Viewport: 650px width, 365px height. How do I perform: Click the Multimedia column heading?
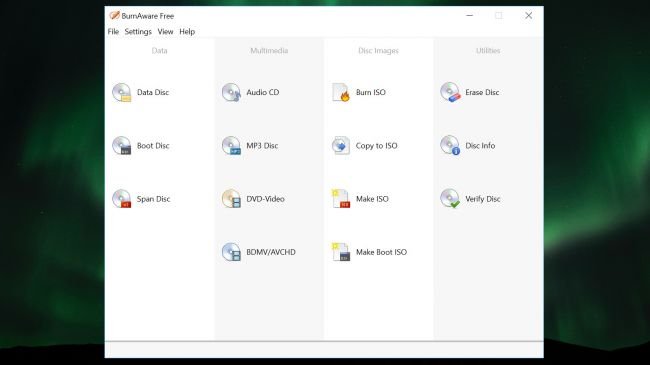(269, 51)
